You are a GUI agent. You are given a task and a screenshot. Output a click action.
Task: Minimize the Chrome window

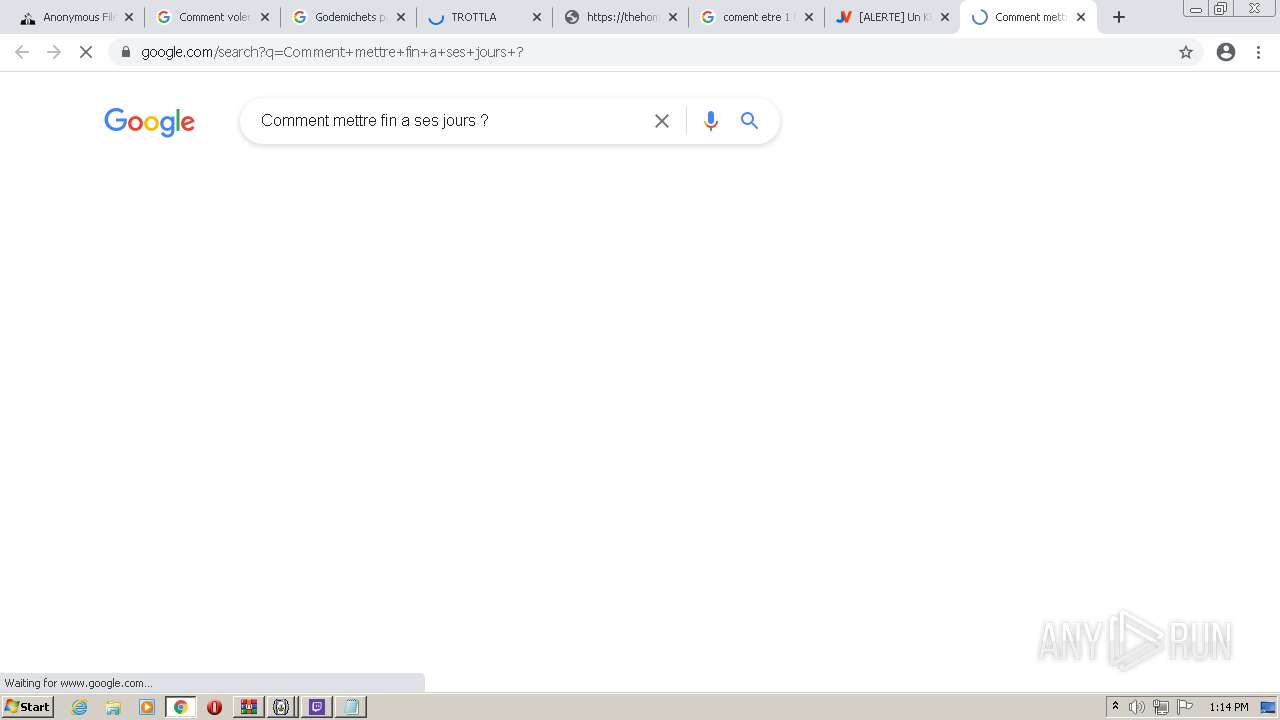tap(1196, 9)
